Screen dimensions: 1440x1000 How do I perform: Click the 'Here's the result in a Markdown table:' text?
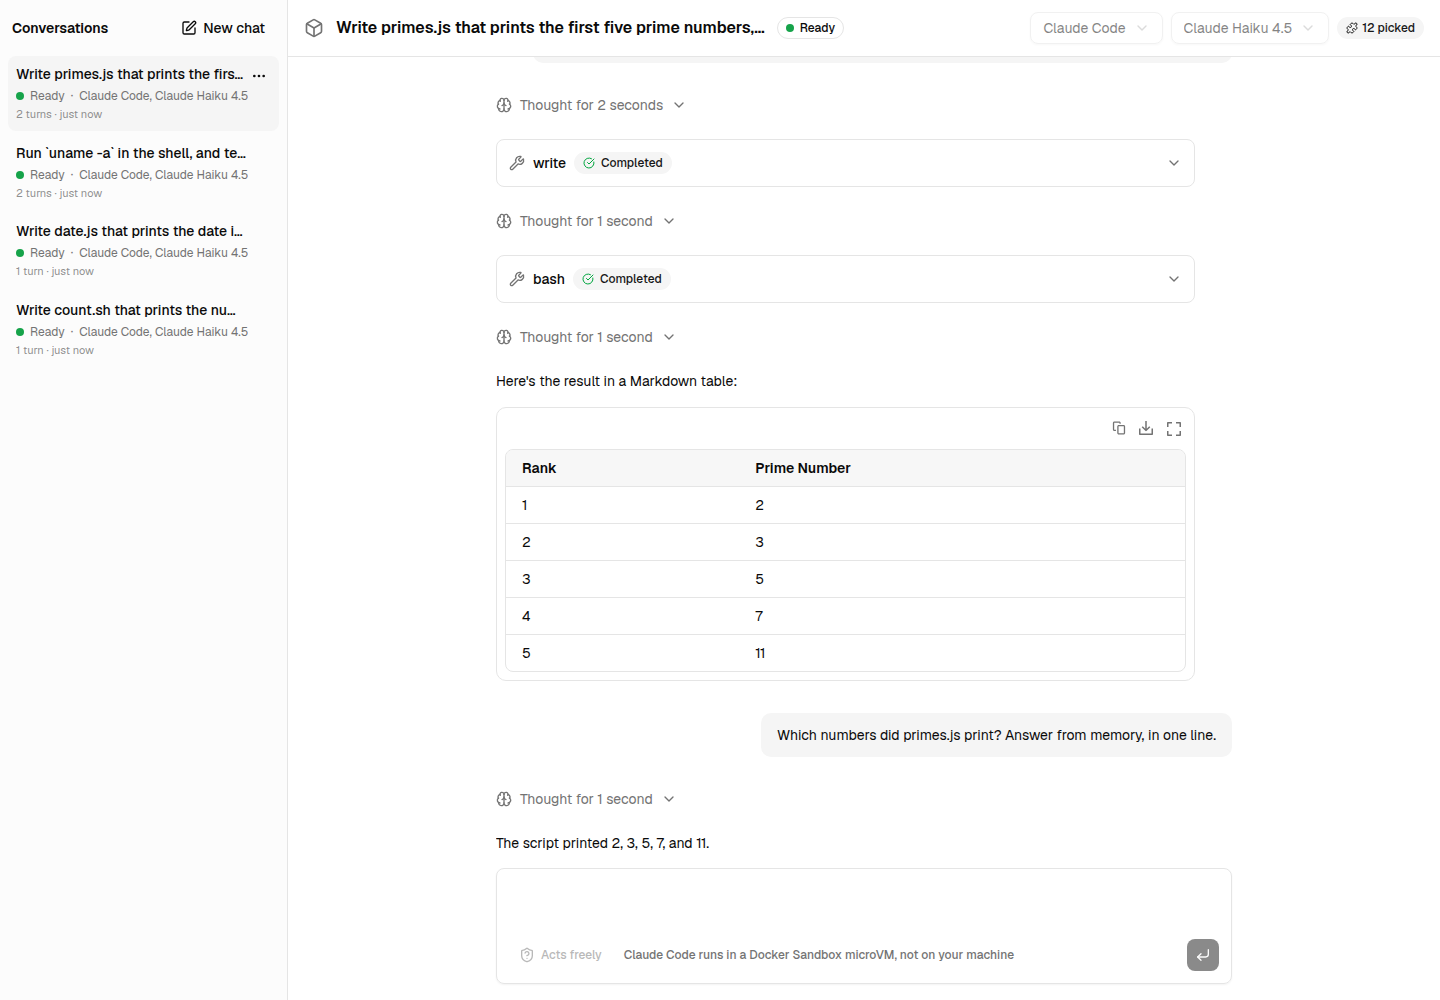616,381
